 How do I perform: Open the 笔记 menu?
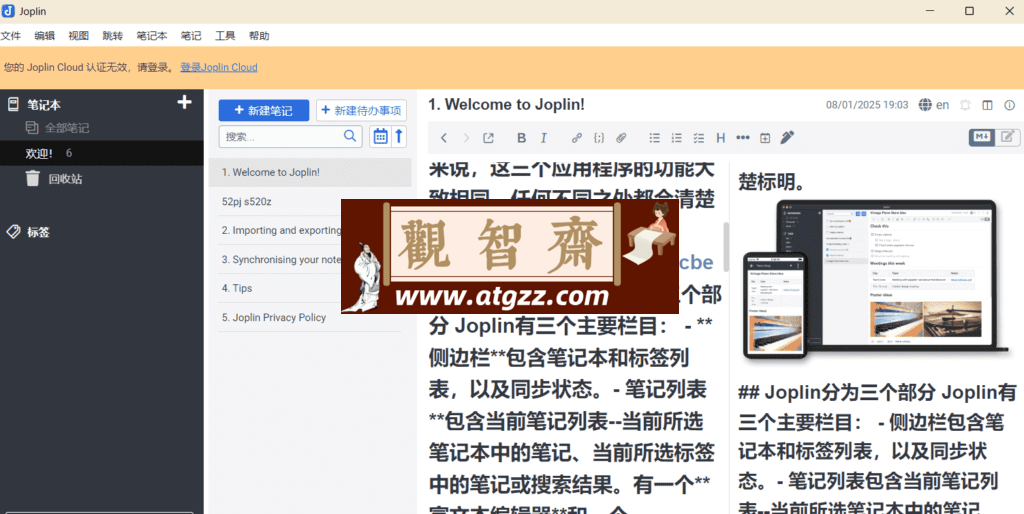coord(191,36)
